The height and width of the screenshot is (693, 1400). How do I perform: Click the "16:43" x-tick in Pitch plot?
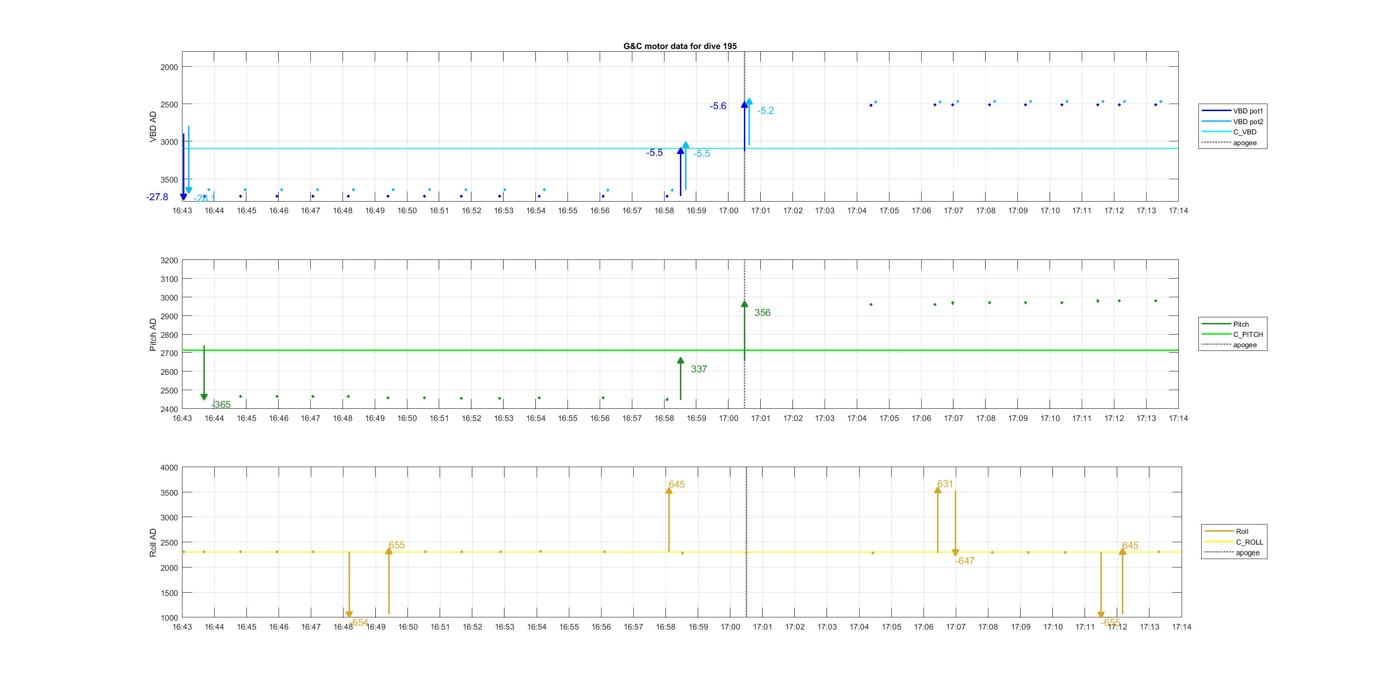tap(182, 418)
